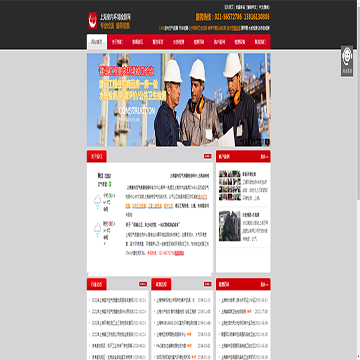Open the first top-right utility link in header

tap(228, 7)
